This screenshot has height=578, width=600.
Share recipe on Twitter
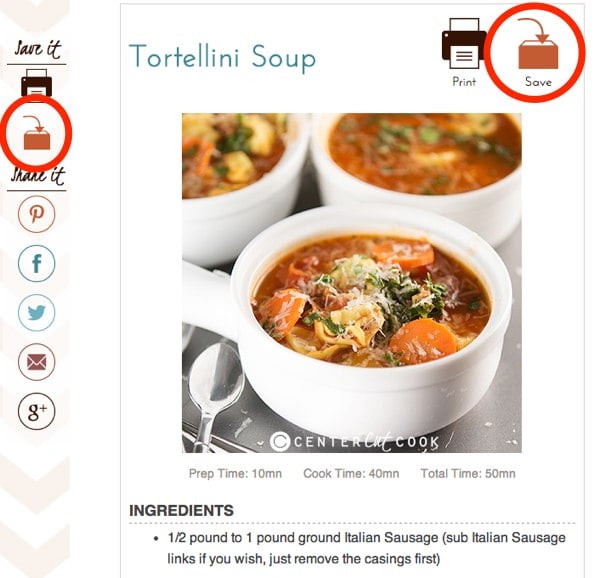coord(36,313)
